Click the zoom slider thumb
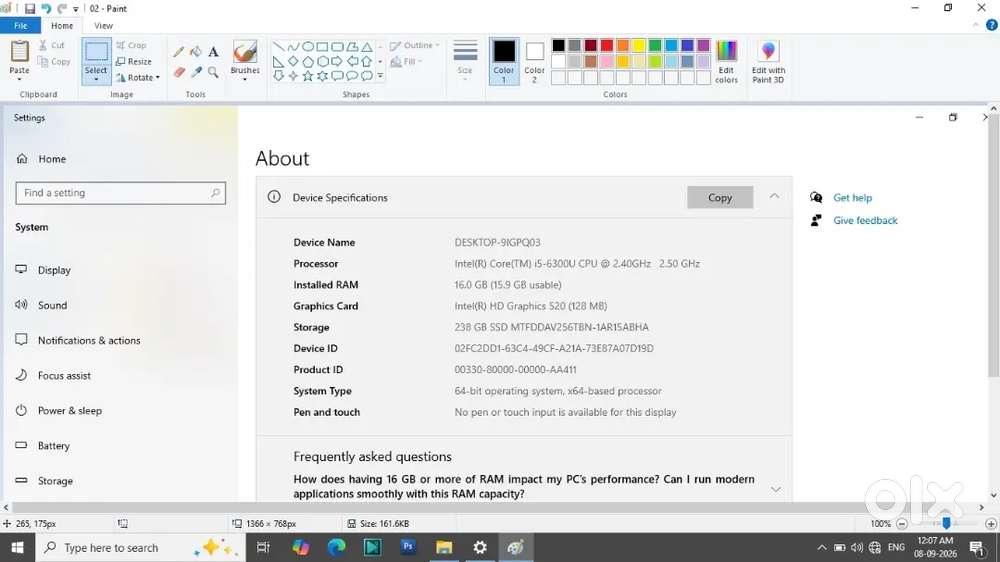Image resolution: width=1000 pixels, height=562 pixels. (x=946, y=524)
